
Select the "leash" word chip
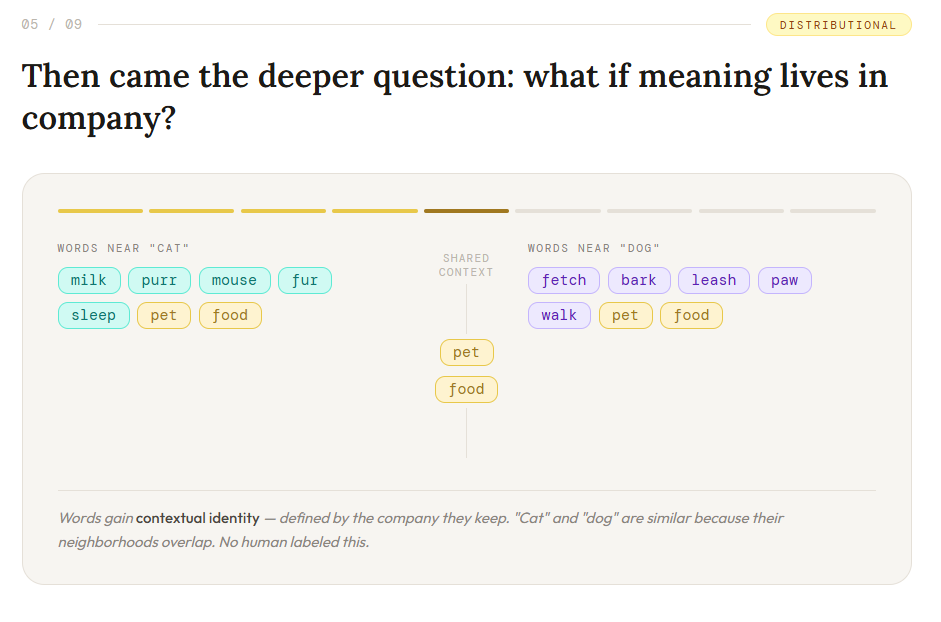point(714,280)
